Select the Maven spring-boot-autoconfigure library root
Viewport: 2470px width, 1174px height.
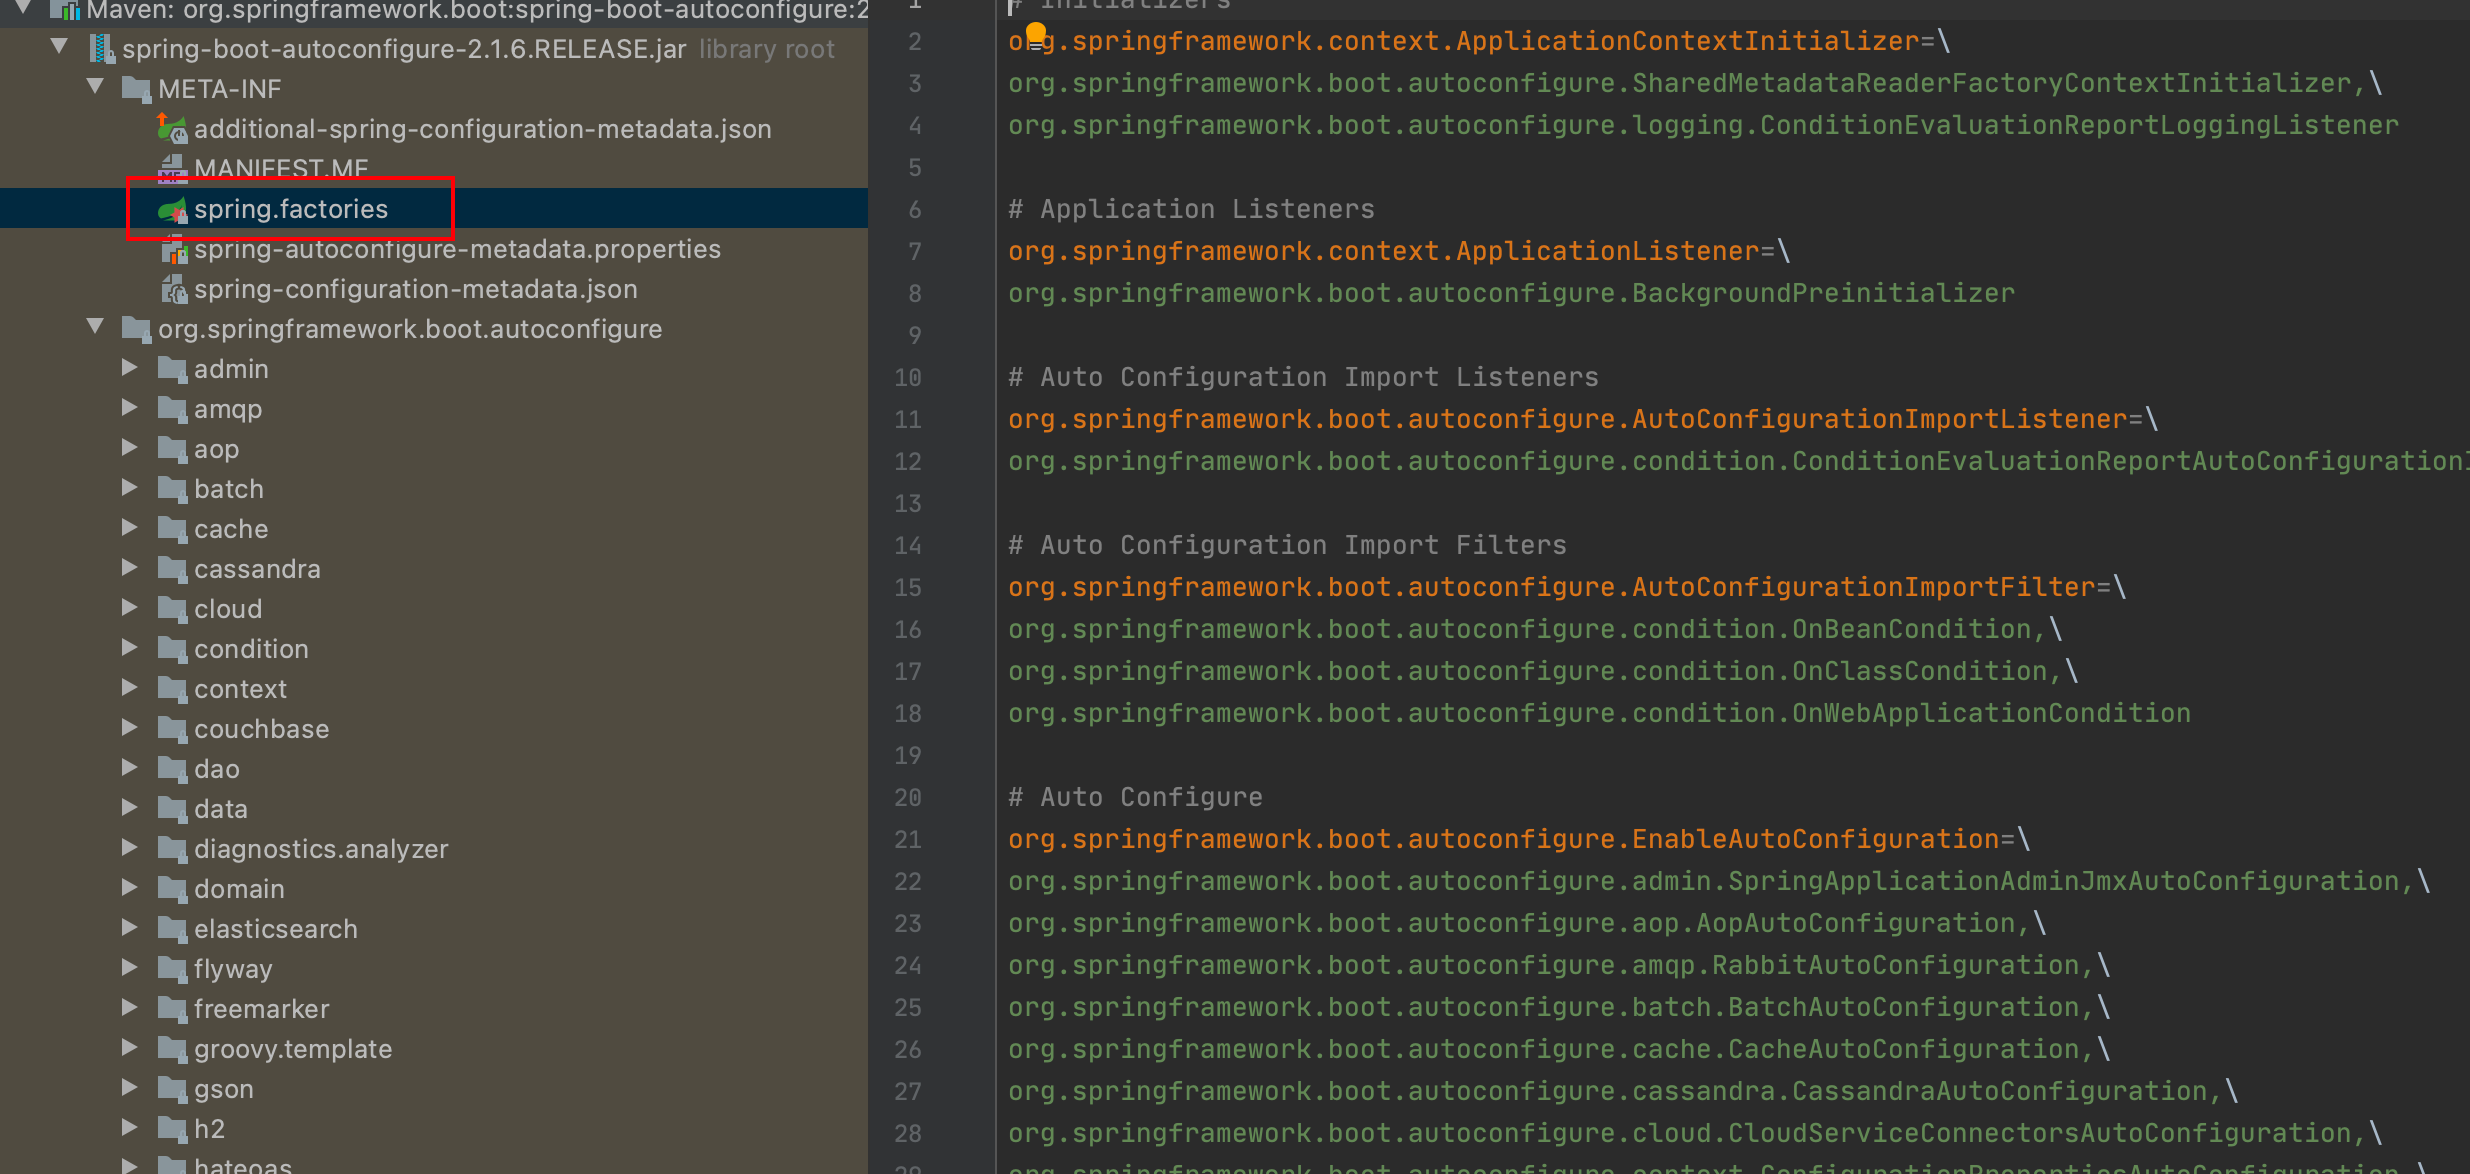coord(434,10)
